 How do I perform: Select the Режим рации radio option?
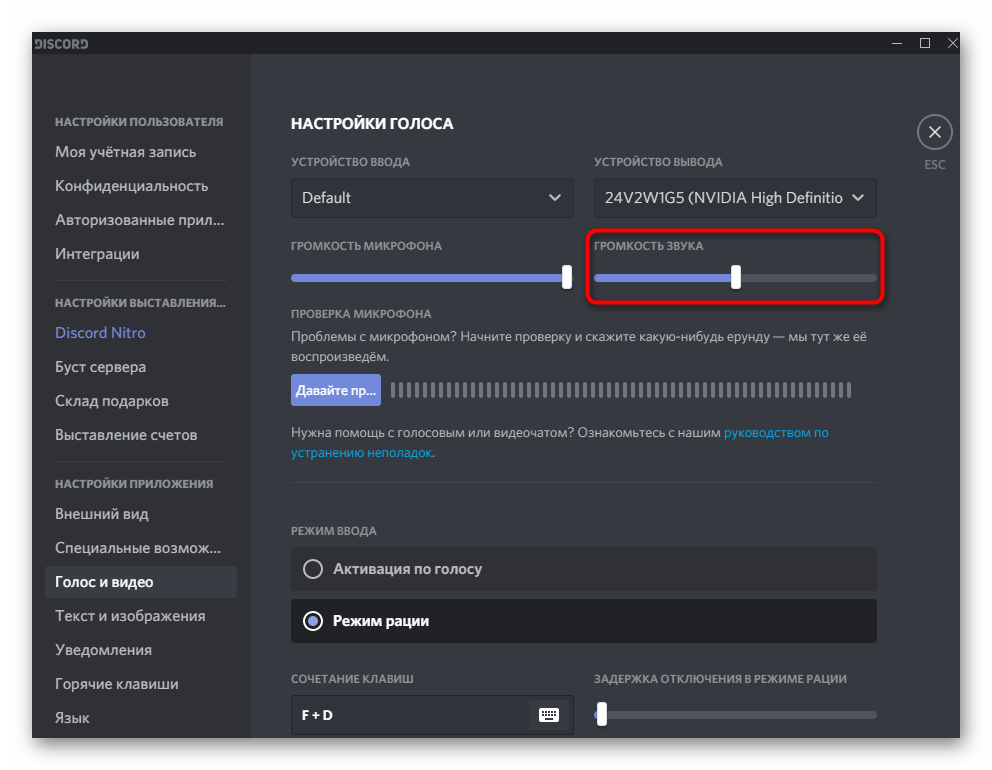[x=313, y=621]
